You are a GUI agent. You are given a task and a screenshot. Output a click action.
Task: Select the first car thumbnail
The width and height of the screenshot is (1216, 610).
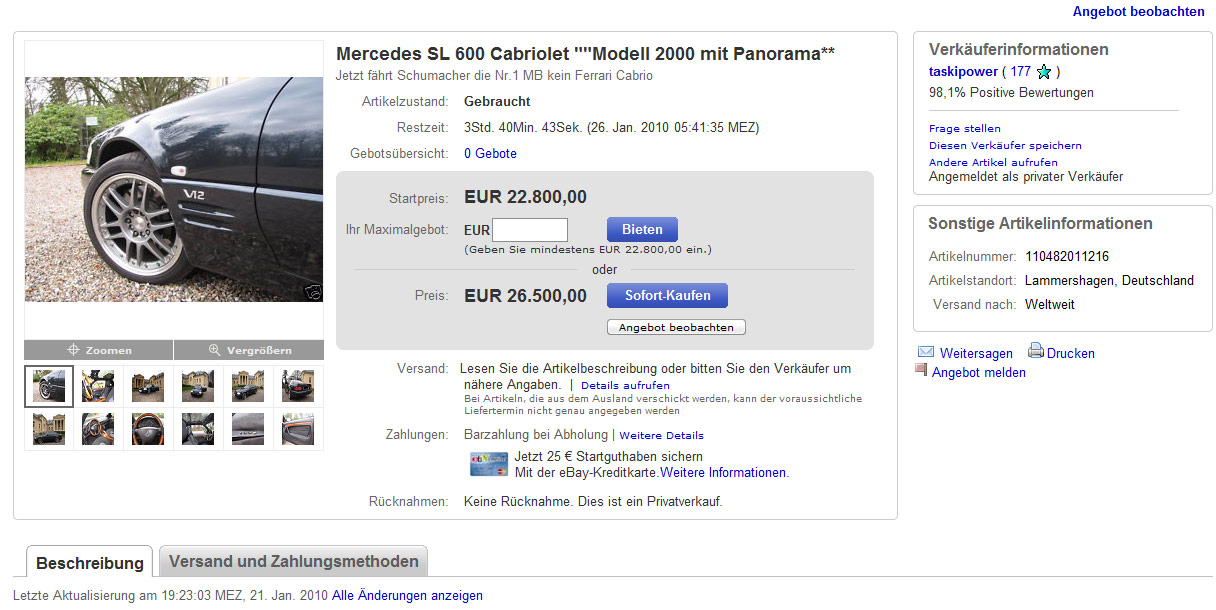pyautogui.click(x=49, y=385)
